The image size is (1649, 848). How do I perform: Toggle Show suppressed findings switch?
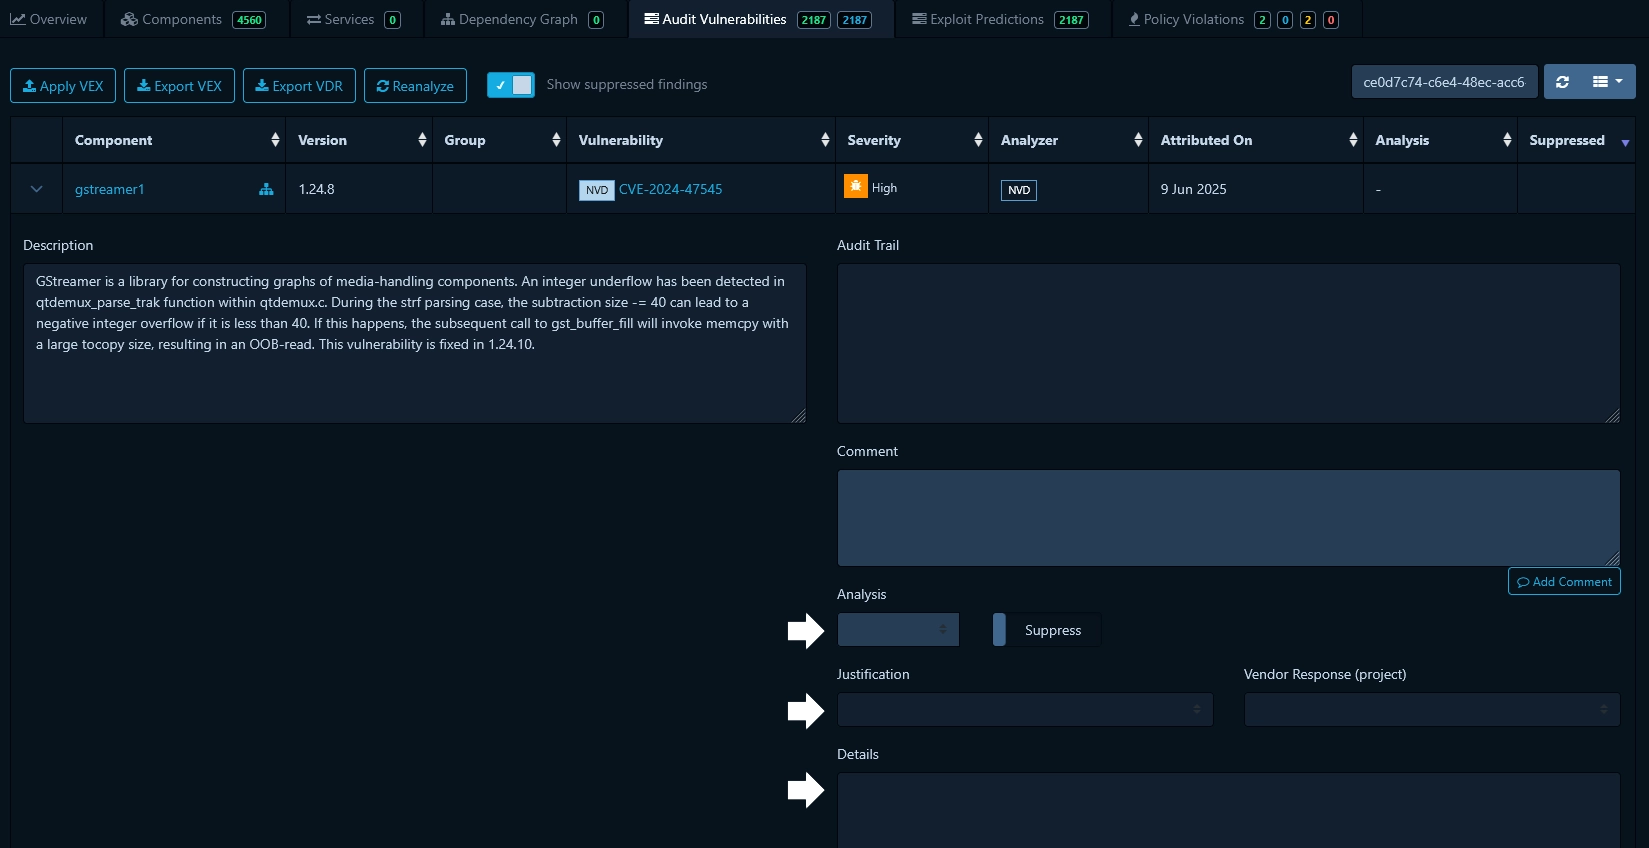(x=511, y=85)
